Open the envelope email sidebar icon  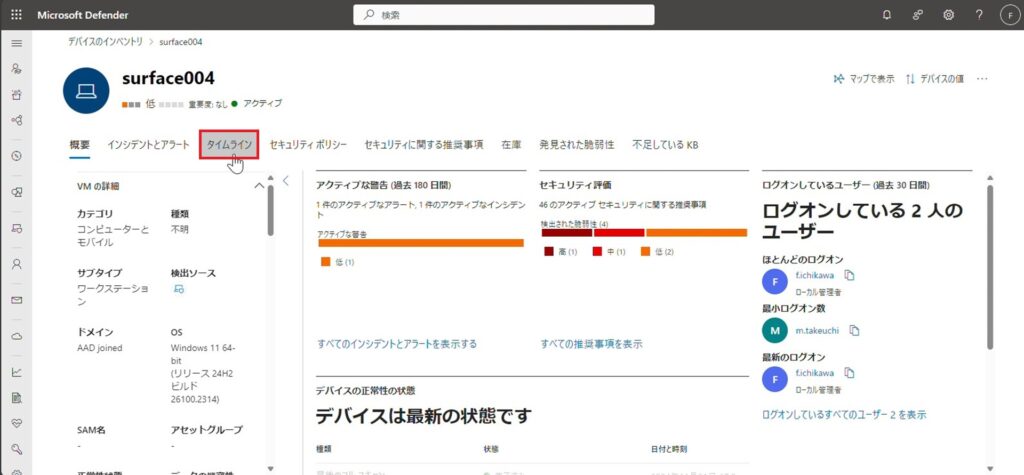pos(17,301)
